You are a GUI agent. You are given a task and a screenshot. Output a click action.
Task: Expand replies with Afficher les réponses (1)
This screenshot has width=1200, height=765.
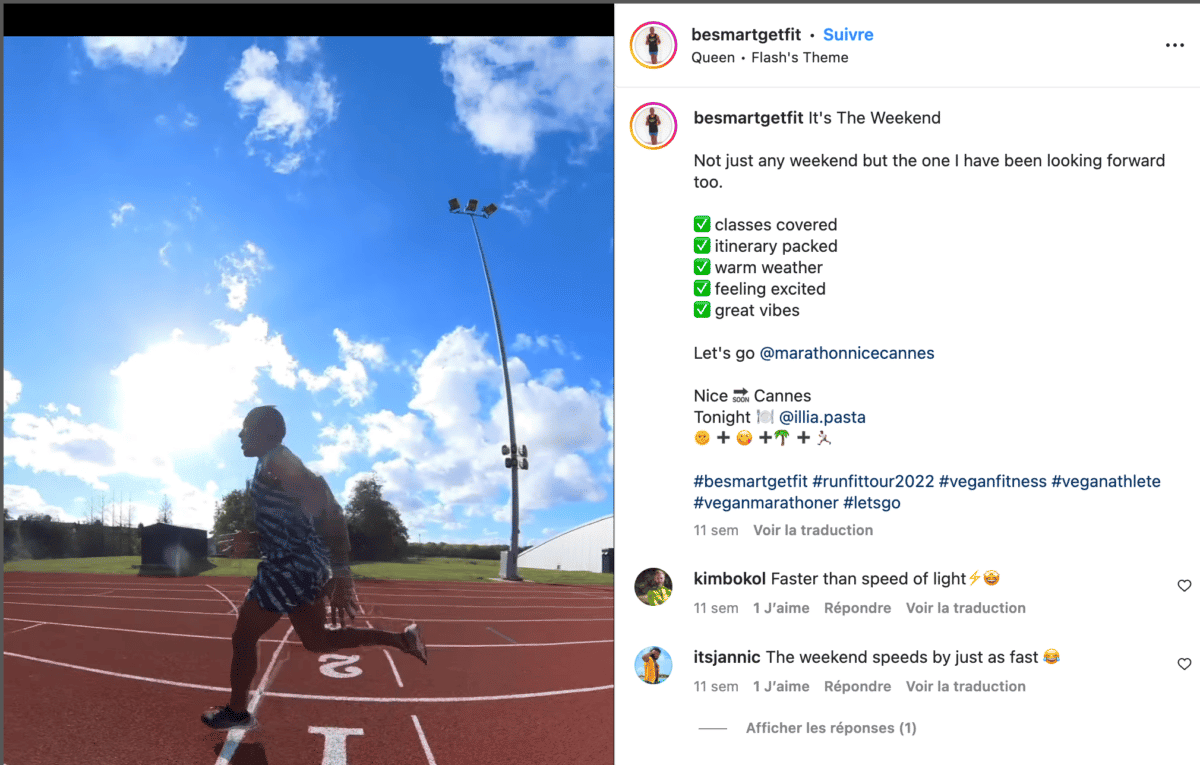click(831, 728)
